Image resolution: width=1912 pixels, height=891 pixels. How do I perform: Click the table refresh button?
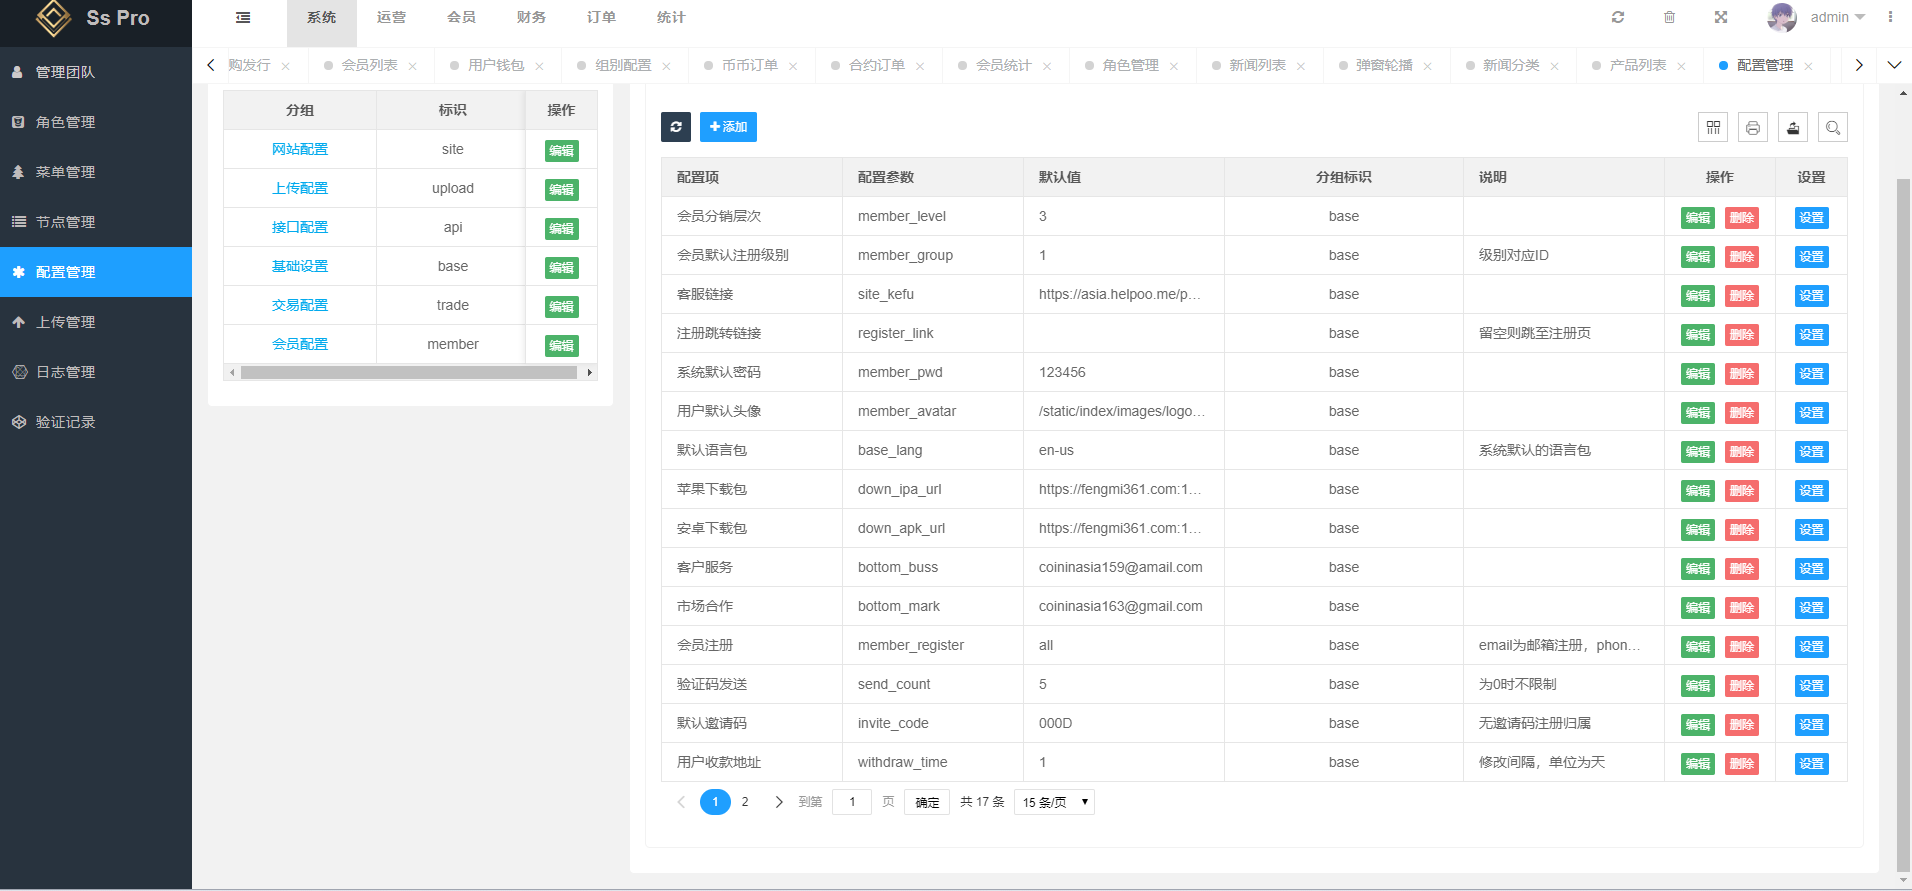coord(676,127)
